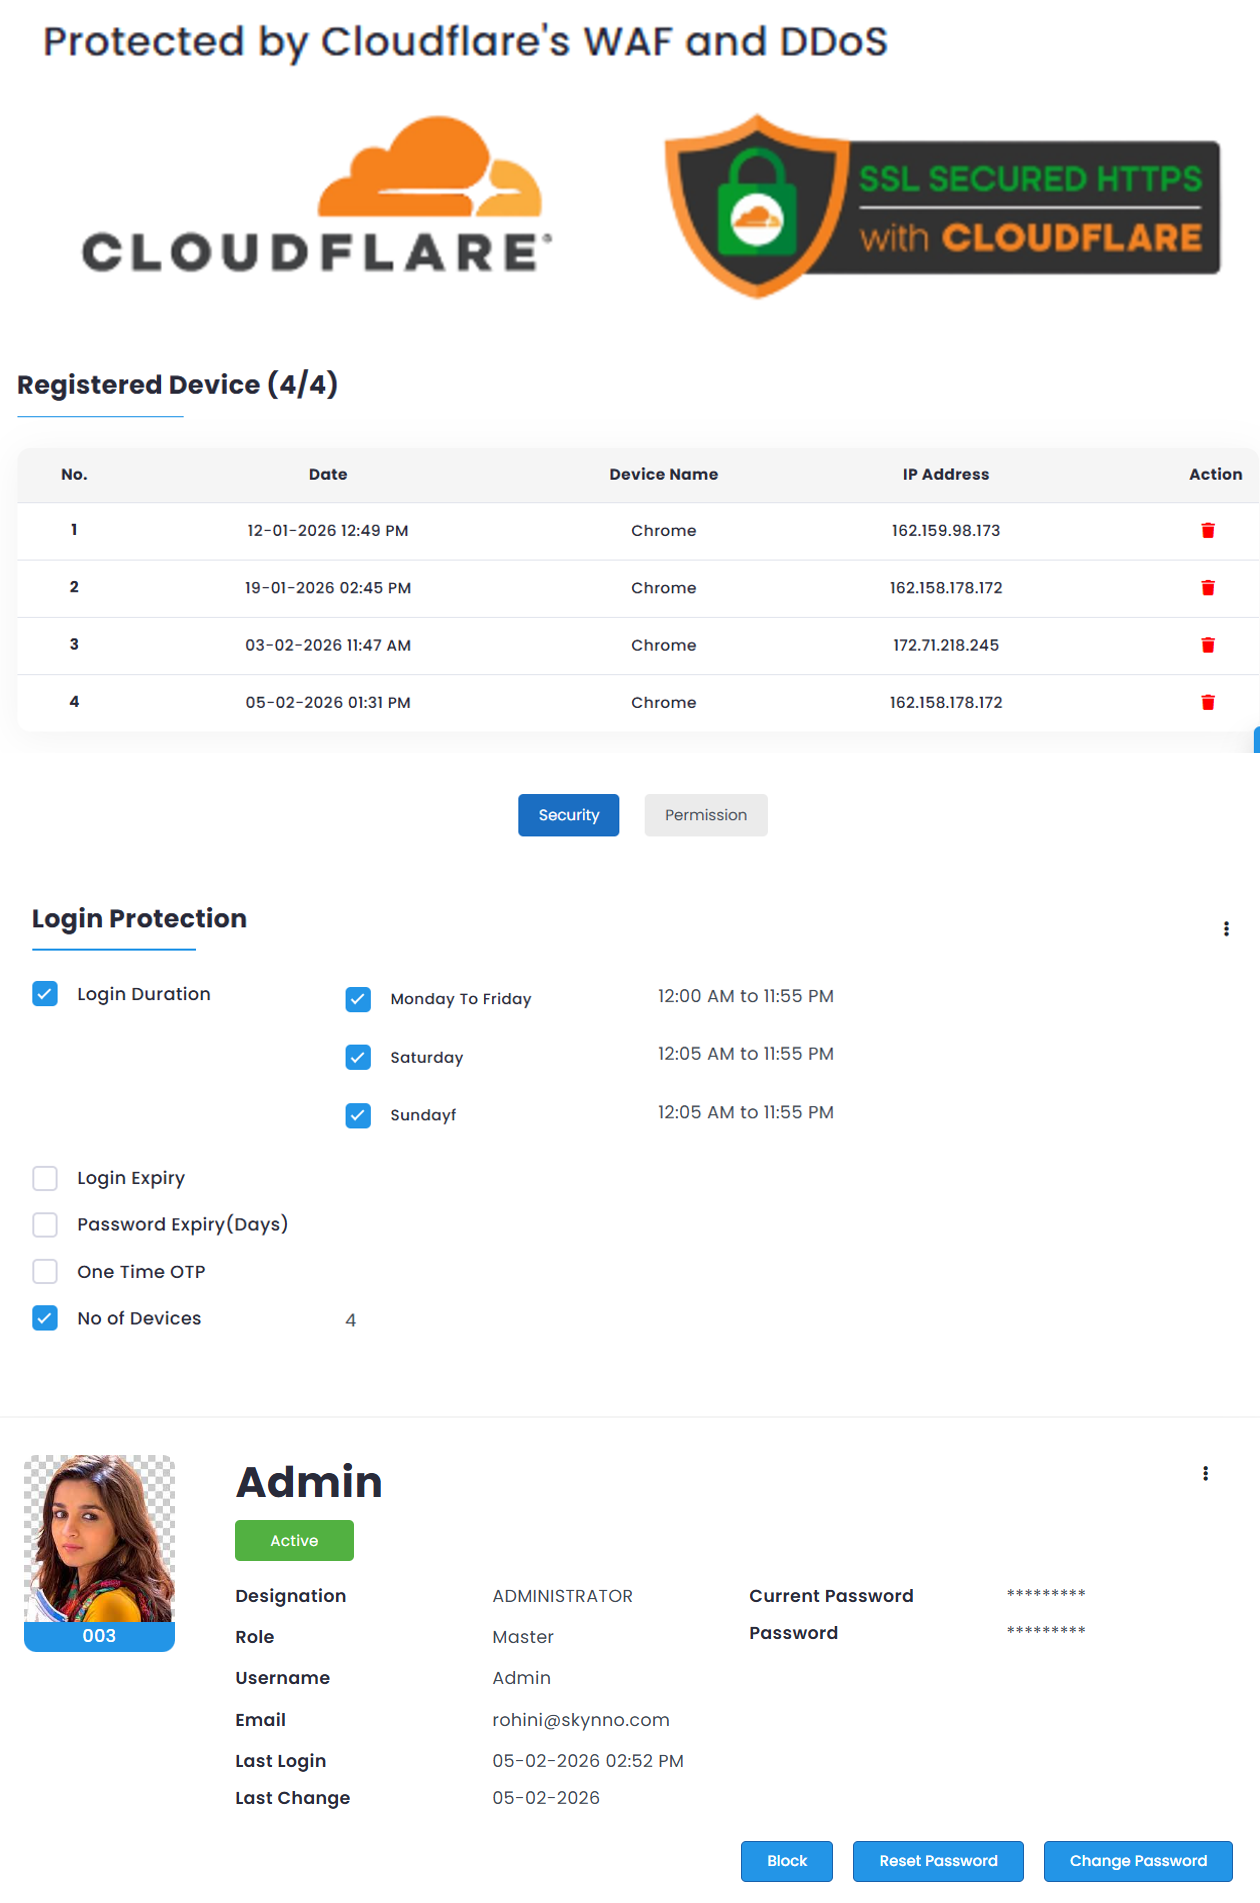Select date 03-02-2026 11:47 AM cell

pyautogui.click(x=328, y=645)
